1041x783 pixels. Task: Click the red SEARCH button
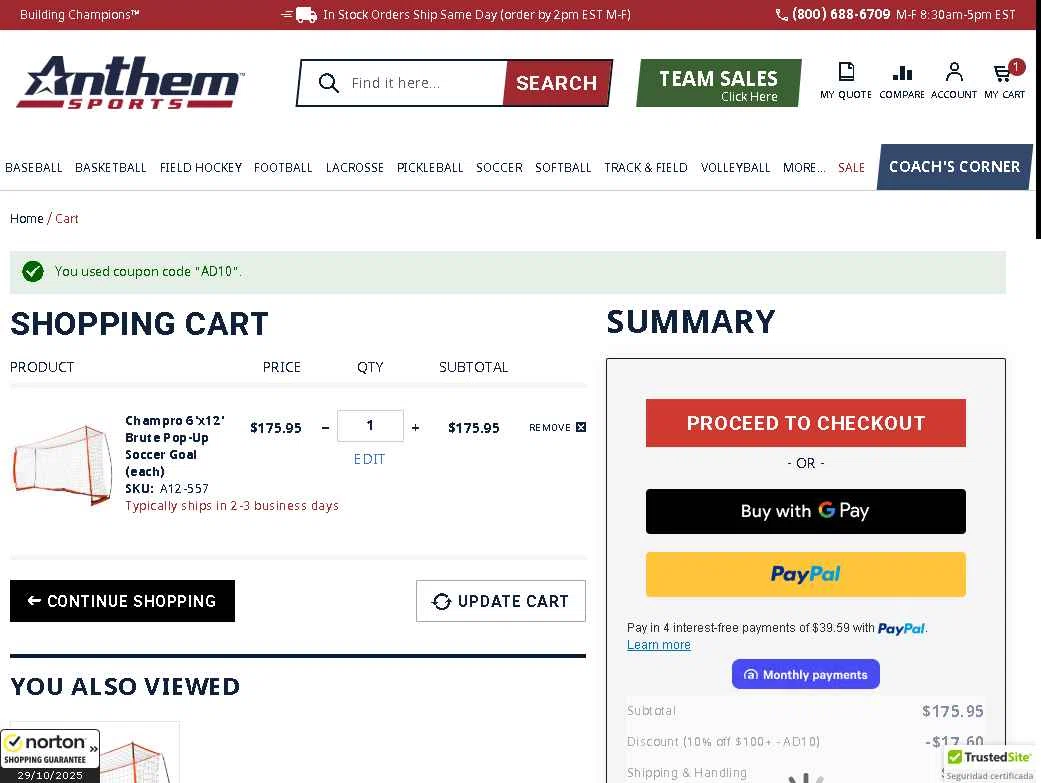pyautogui.click(x=557, y=83)
